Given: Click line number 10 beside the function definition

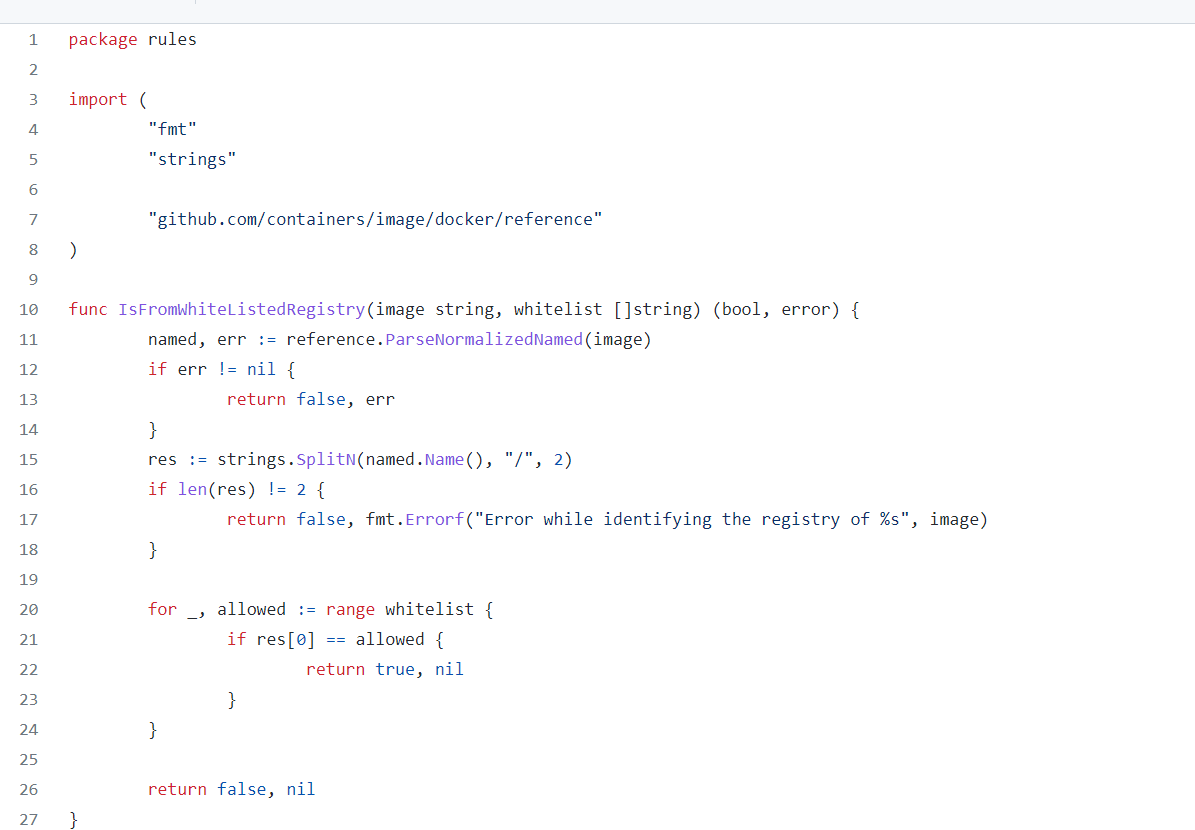Looking at the screenshot, I should (29, 309).
